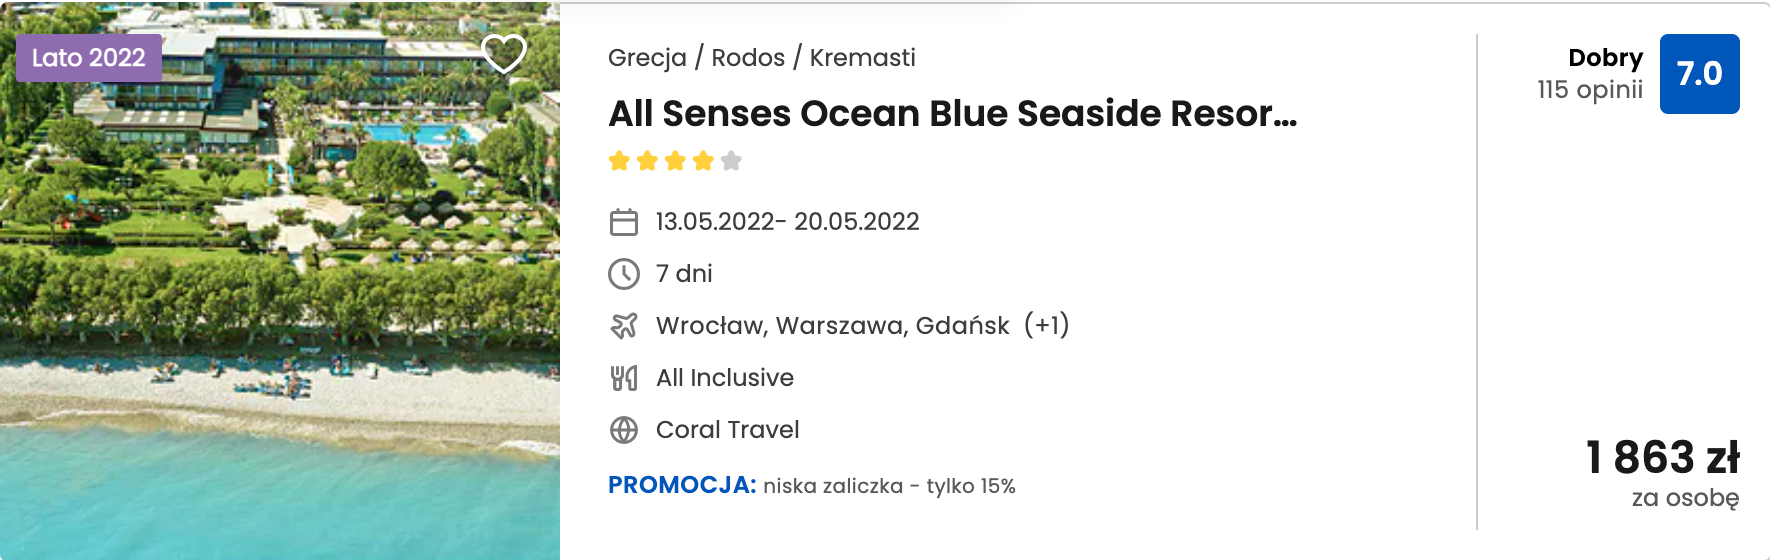Open All Senses Ocean Blue Seaside Resort title

(953, 114)
